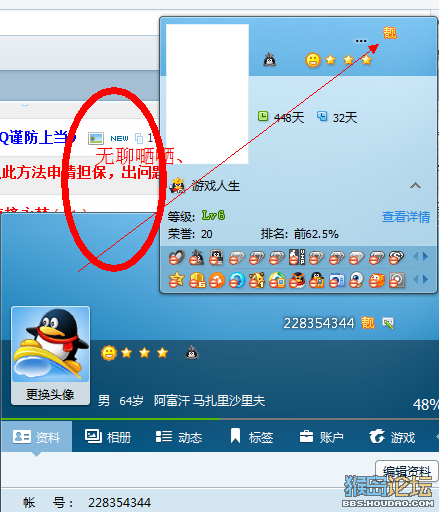The image size is (439, 512).
Task: Click the 排名: 前62.5% text
Action: [x=300, y=234]
